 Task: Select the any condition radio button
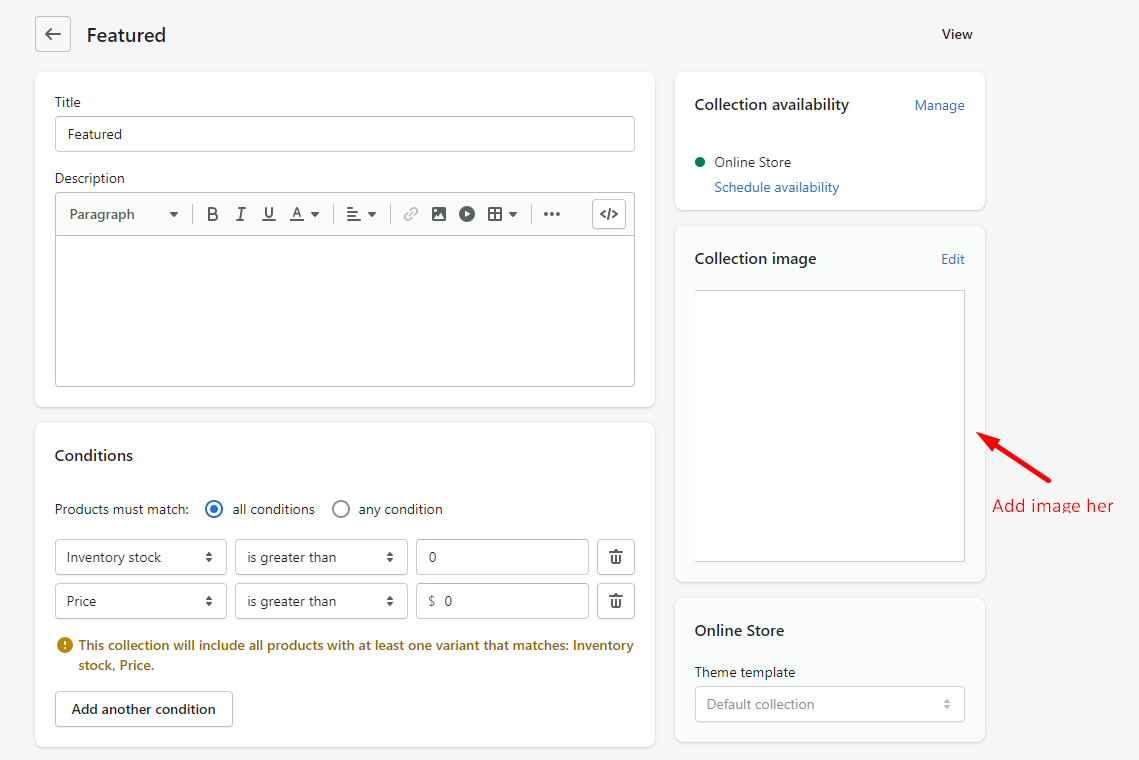click(x=341, y=509)
